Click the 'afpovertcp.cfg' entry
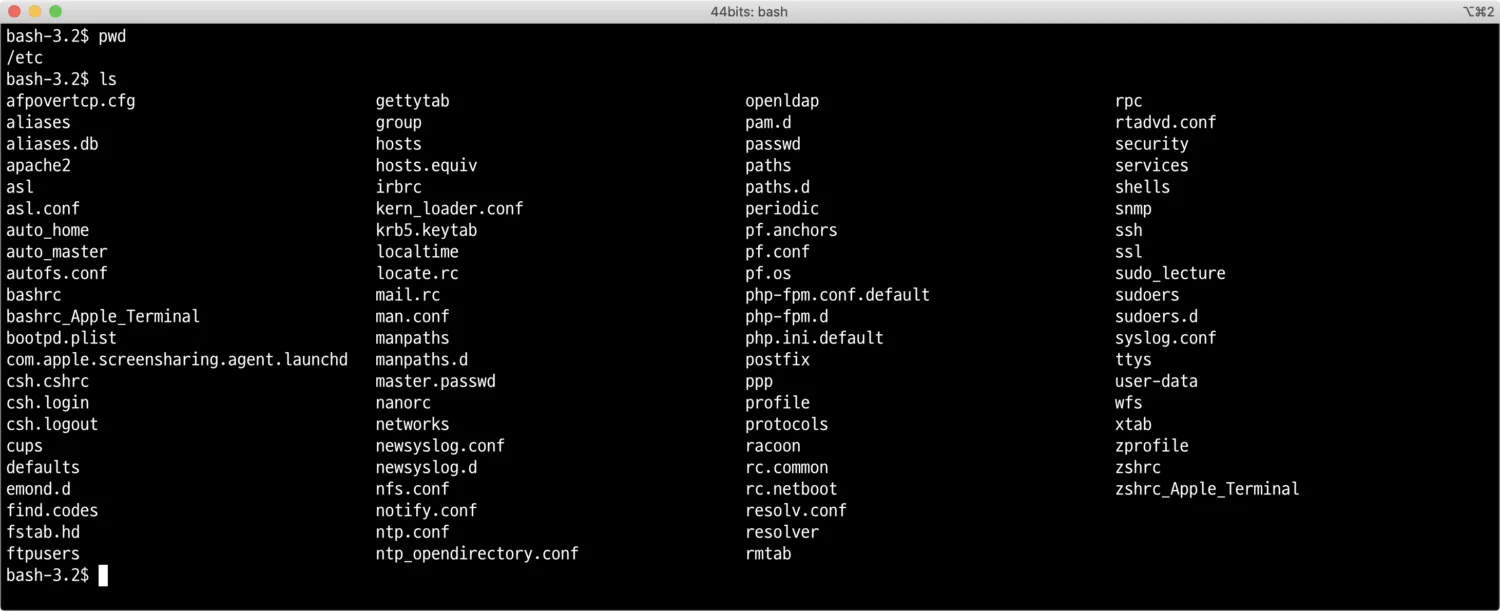Screen dimensions: 1500x611 [x=70, y=101]
